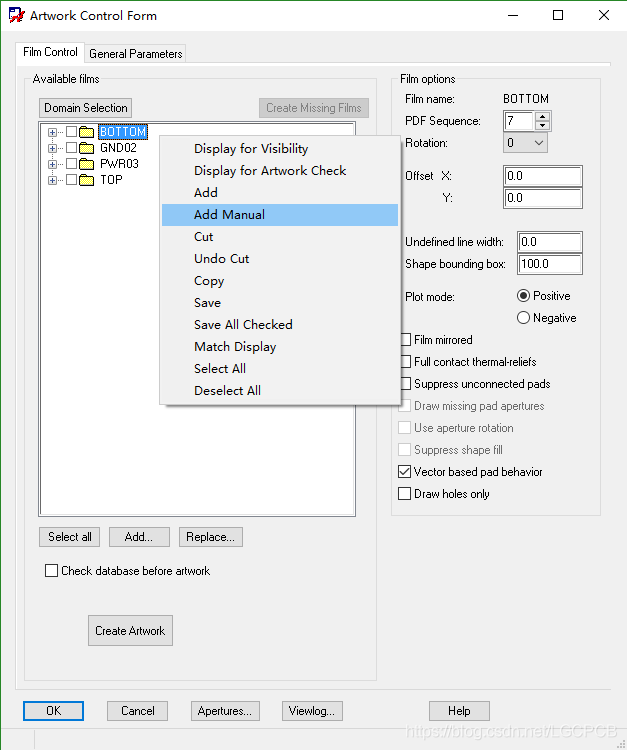Choose Copy in context menu

pyautogui.click(x=280, y=281)
